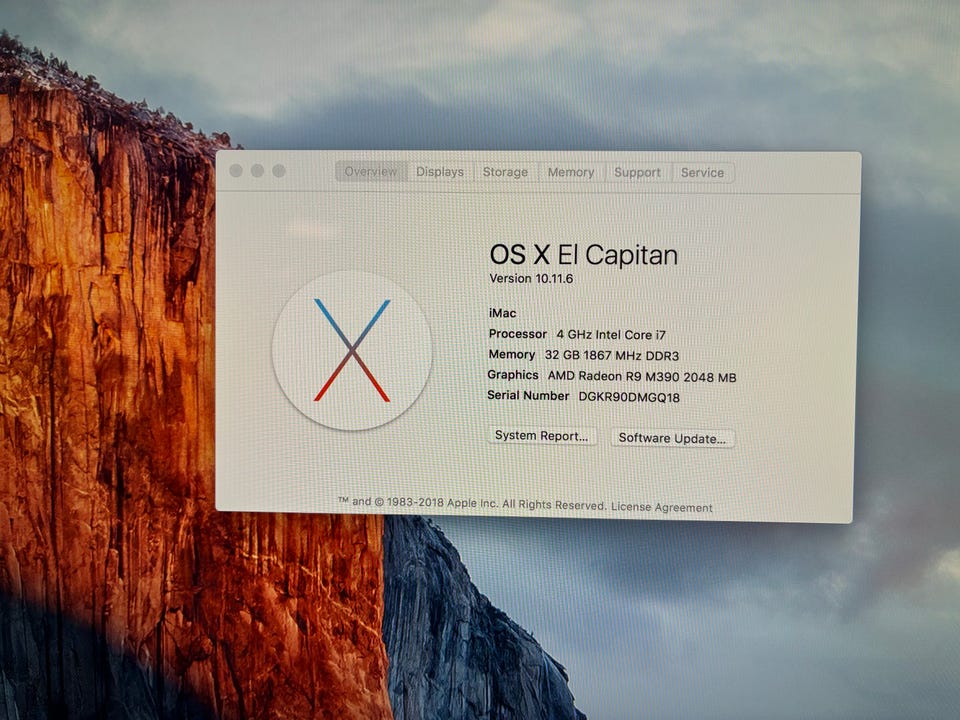Select the serial number DGKR90DMGQ18
The height and width of the screenshot is (720, 960).
[x=629, y=397]
